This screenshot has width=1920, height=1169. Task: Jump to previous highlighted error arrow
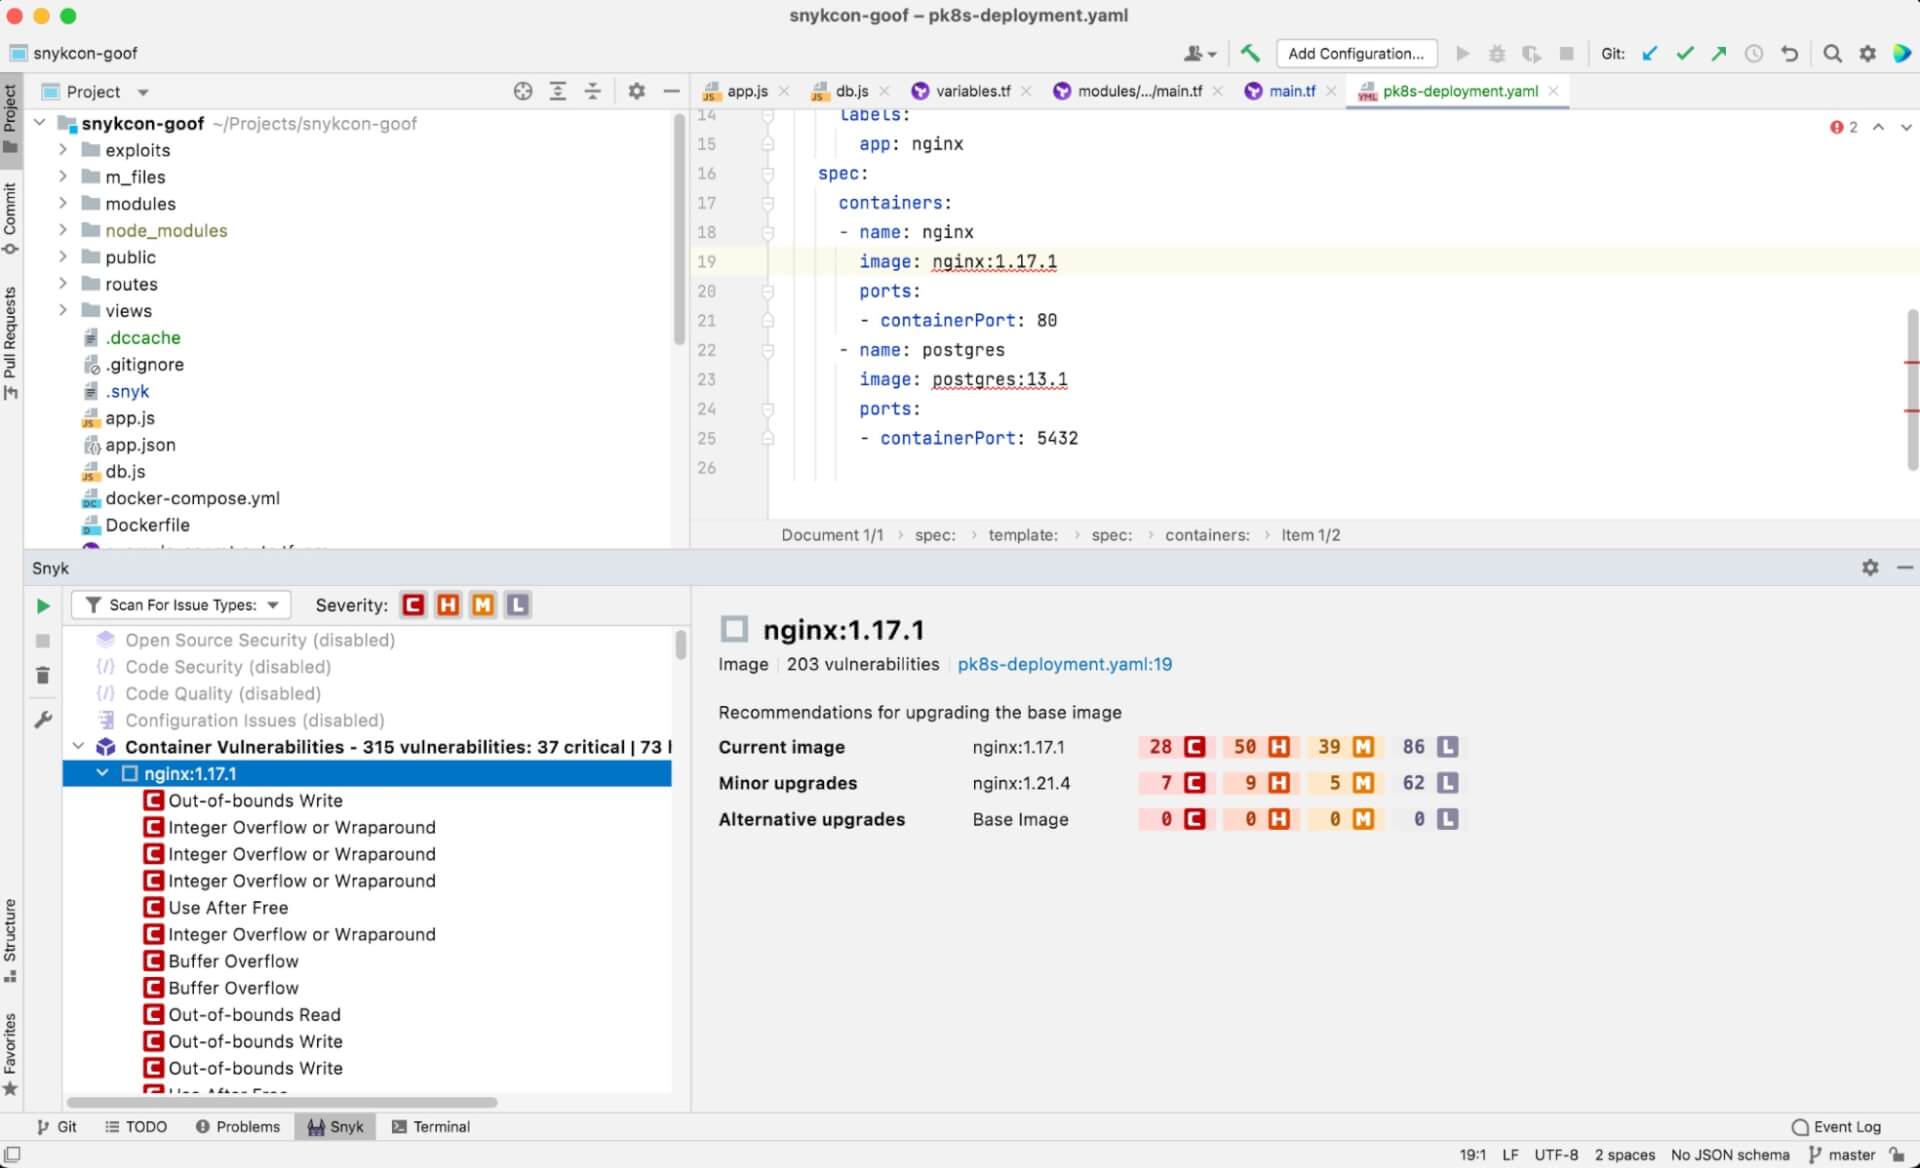(x=1879, y=128)
